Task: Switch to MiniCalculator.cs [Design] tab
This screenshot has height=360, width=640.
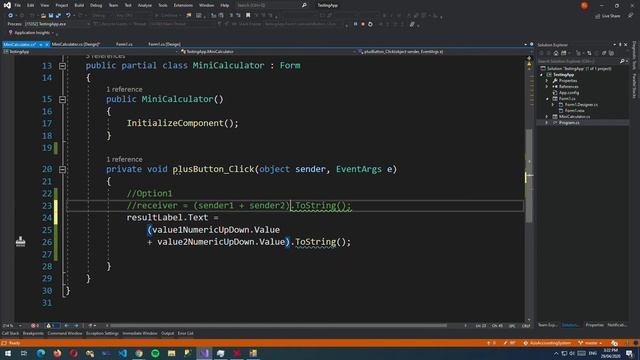Action: tap(76, 44)
